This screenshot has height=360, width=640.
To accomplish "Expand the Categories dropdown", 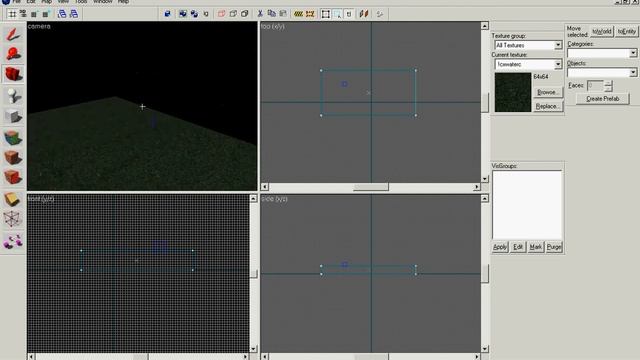I will (633, 53).
